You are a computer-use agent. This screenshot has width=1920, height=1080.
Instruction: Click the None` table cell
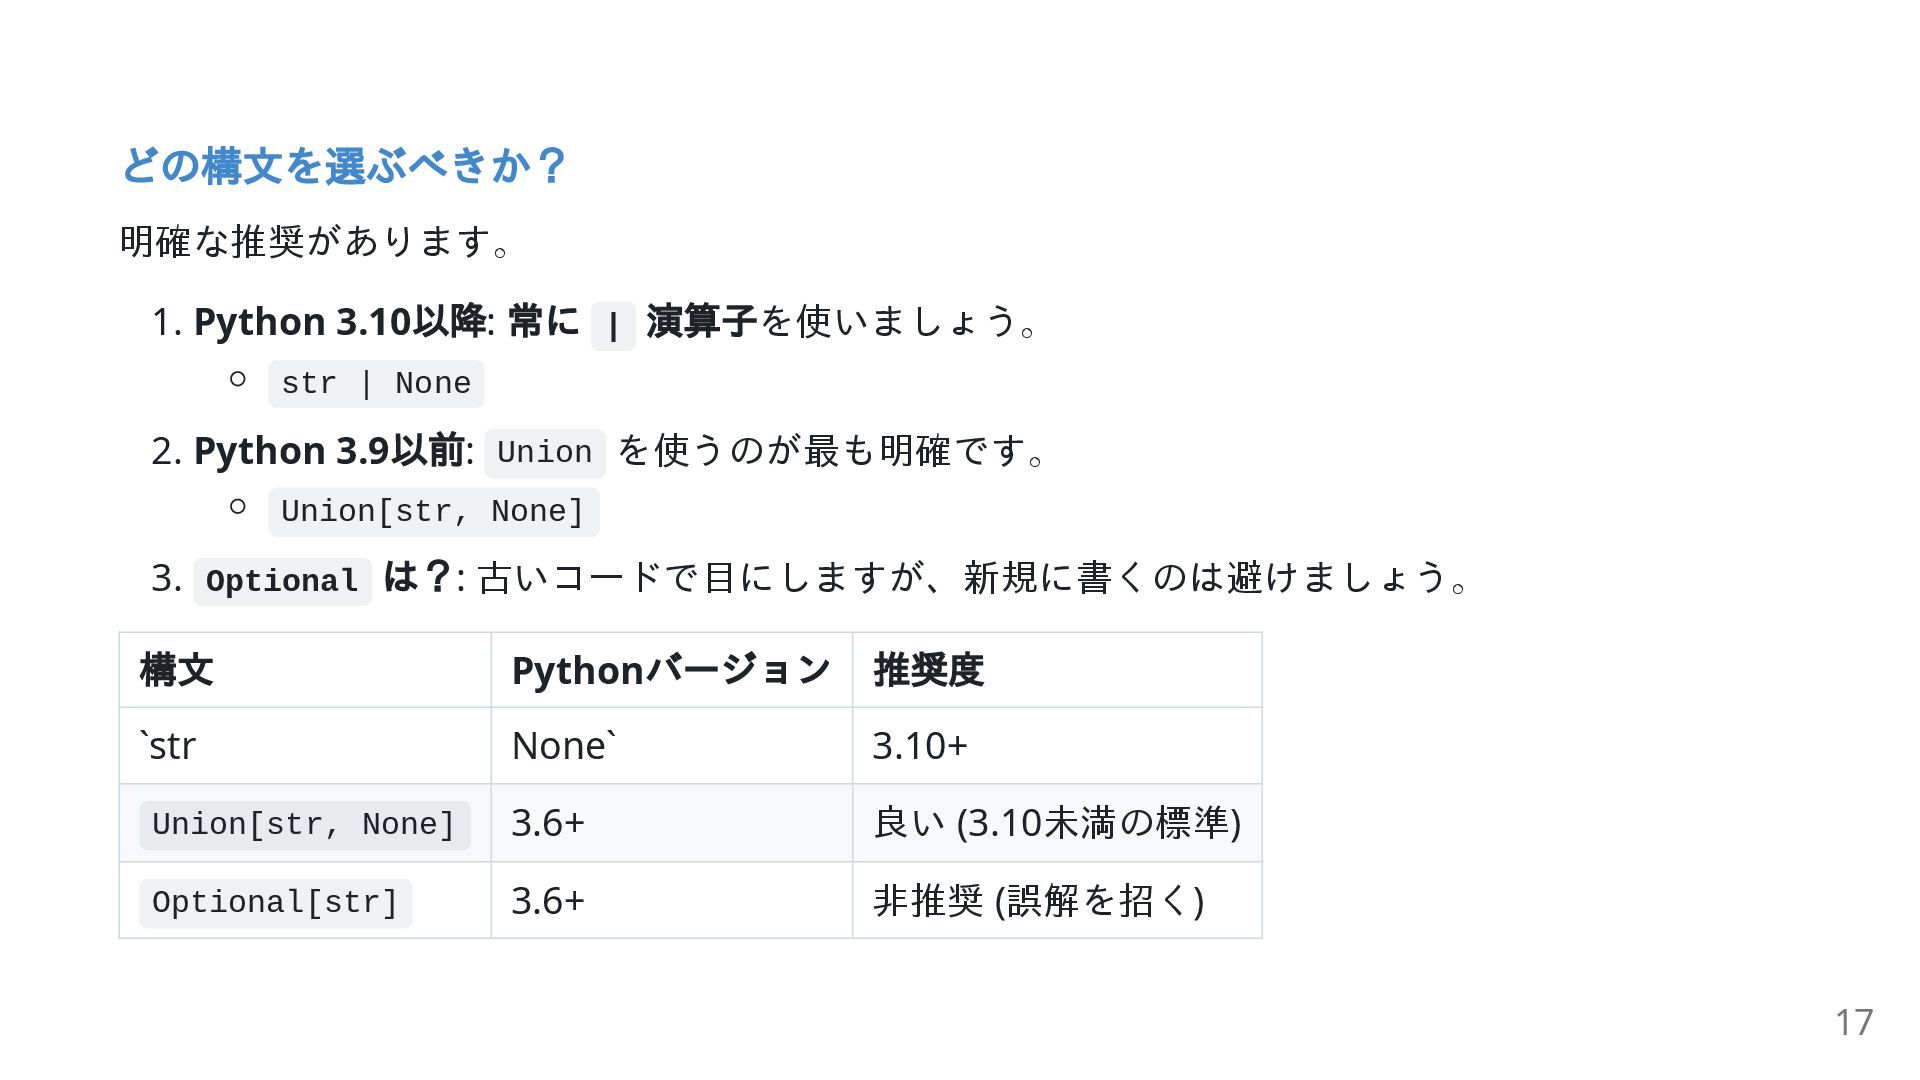click(x=672, y=746)
